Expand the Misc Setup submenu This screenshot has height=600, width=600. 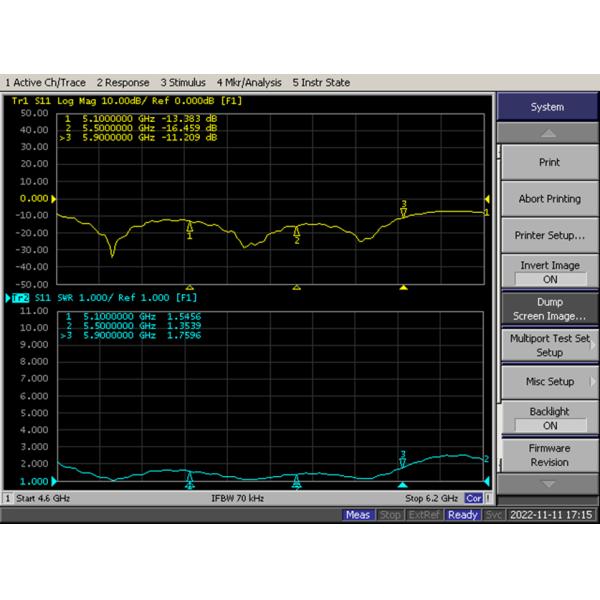pyautogui.click(x=549, y=382)
